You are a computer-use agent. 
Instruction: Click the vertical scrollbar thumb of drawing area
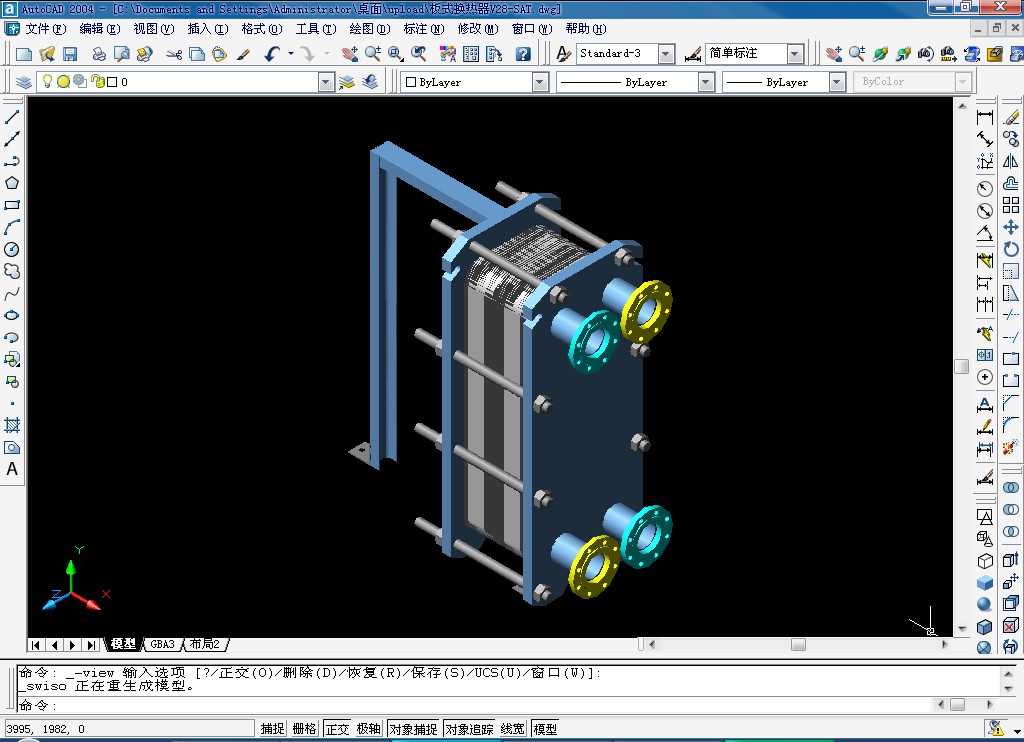(x=961, y=366)
